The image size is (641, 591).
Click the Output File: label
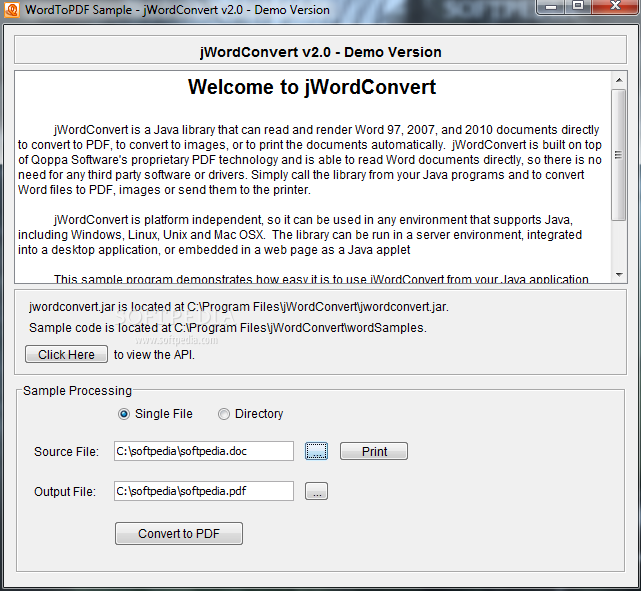(65, 491)
